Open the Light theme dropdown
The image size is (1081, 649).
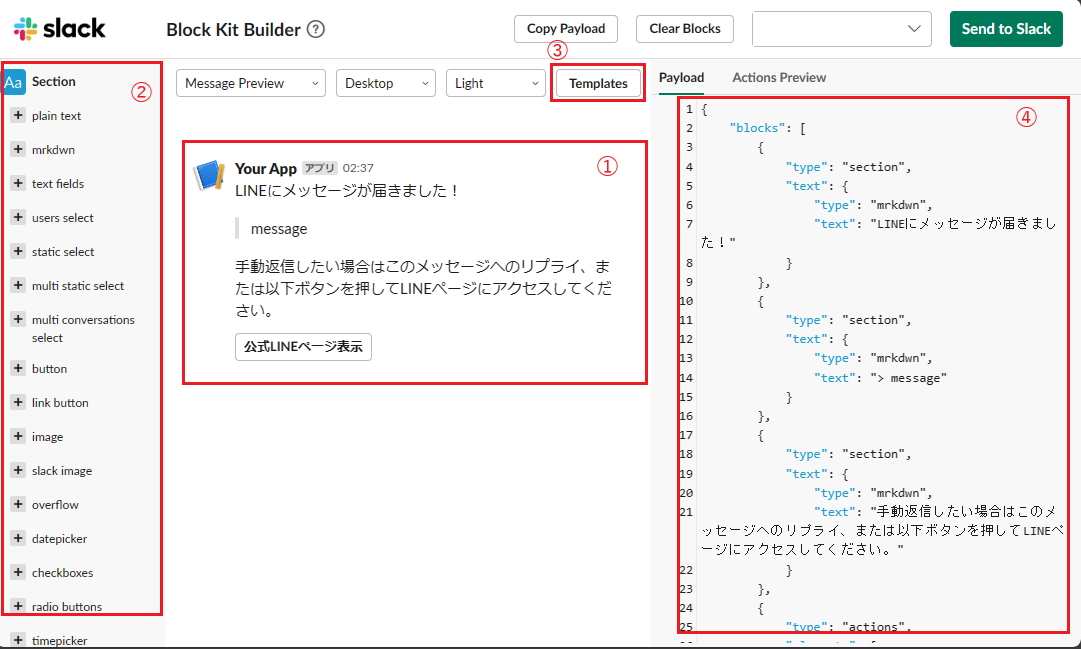tap(496, 83)
